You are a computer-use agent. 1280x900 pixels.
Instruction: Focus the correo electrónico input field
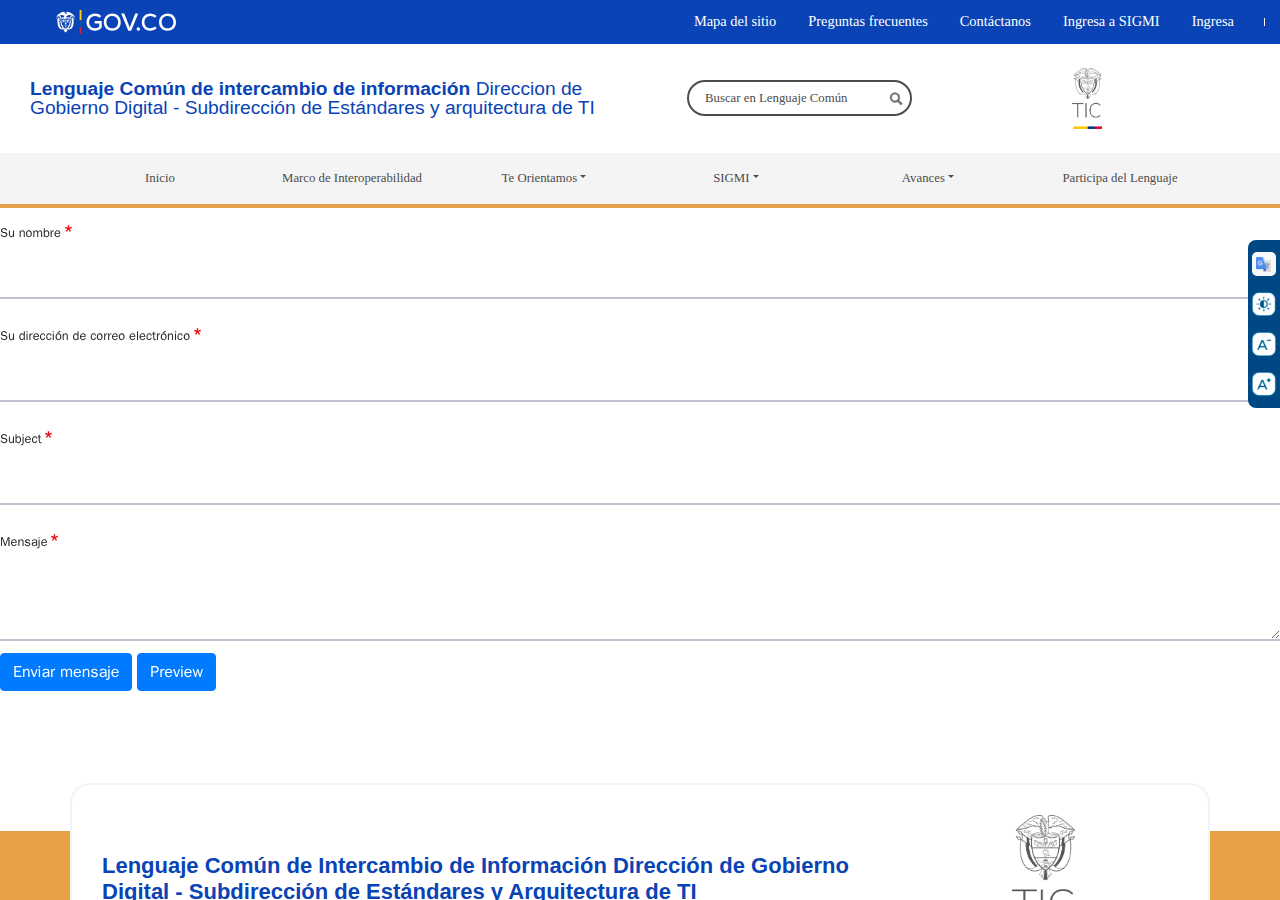pyautogui.click(x=640, y=374)
